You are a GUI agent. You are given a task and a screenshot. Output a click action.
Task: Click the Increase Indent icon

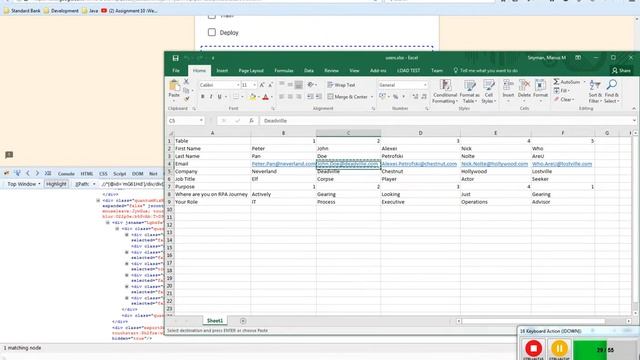click(319, 97)
